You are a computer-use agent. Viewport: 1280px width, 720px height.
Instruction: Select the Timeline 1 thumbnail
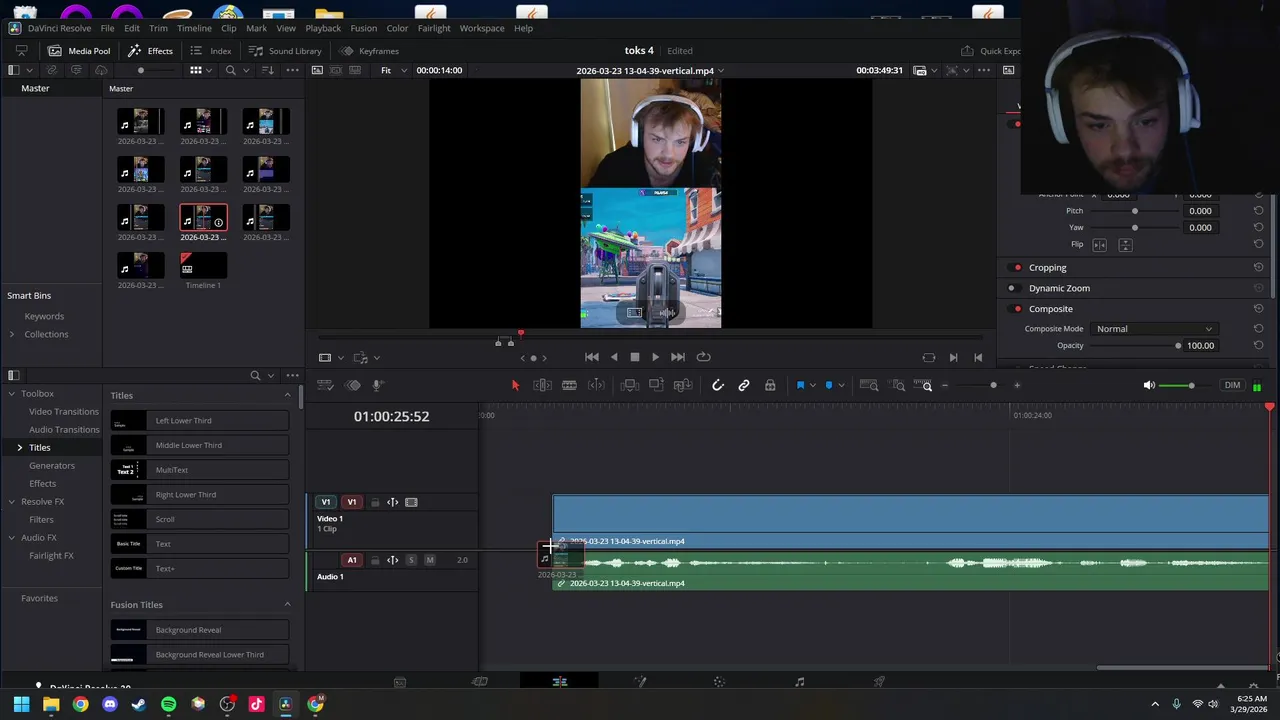(203, 266)
